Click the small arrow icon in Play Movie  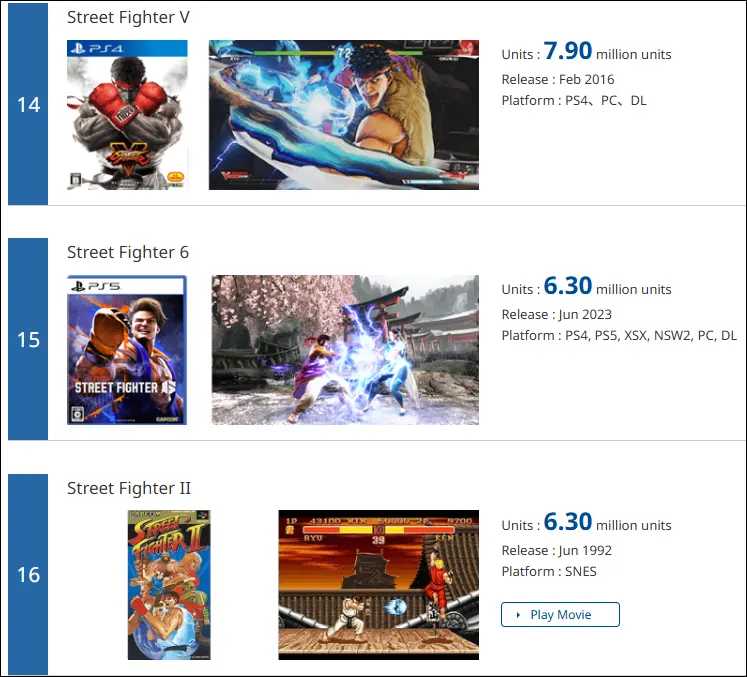(x=518, y=615)
